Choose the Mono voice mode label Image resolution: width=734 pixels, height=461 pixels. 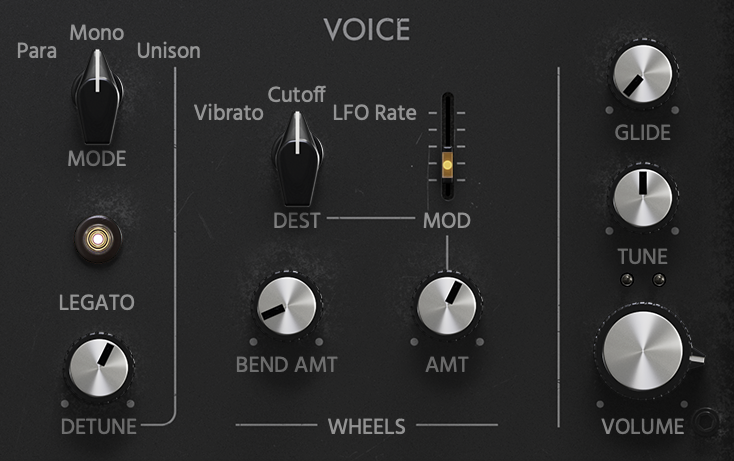tap(97, 33)
